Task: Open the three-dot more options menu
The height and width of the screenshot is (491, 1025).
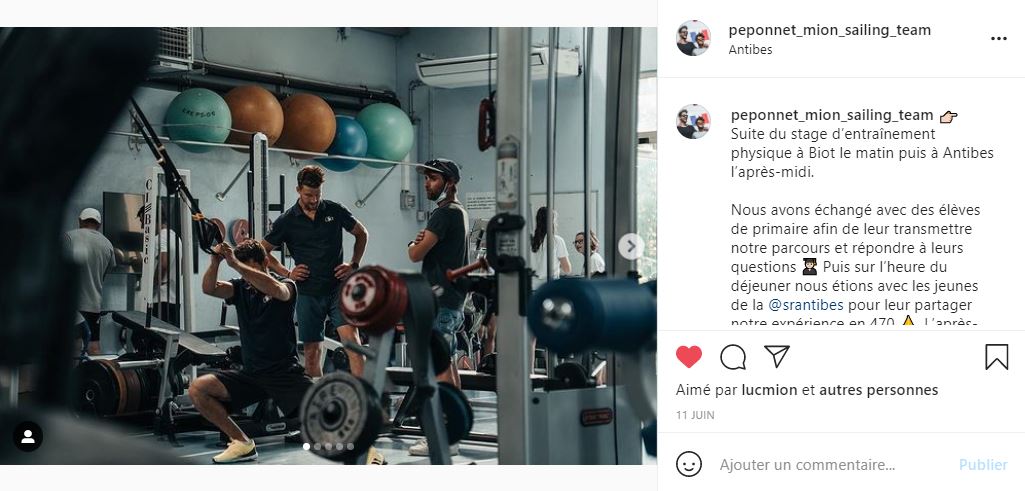Action: [998, 39]
